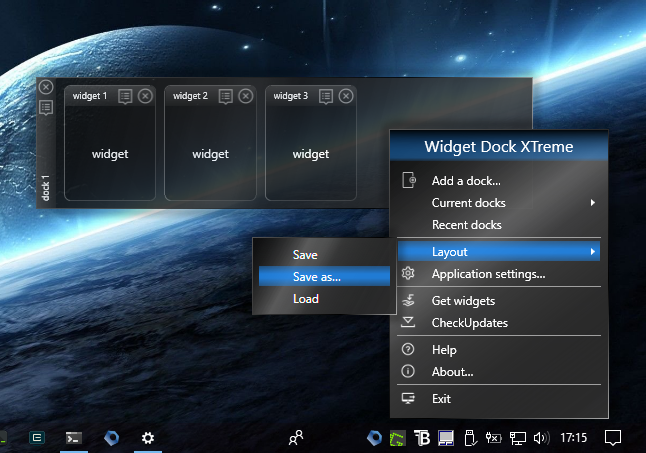
Task: Choose Get widgets menu entry
Action: (x=499, y=301)
